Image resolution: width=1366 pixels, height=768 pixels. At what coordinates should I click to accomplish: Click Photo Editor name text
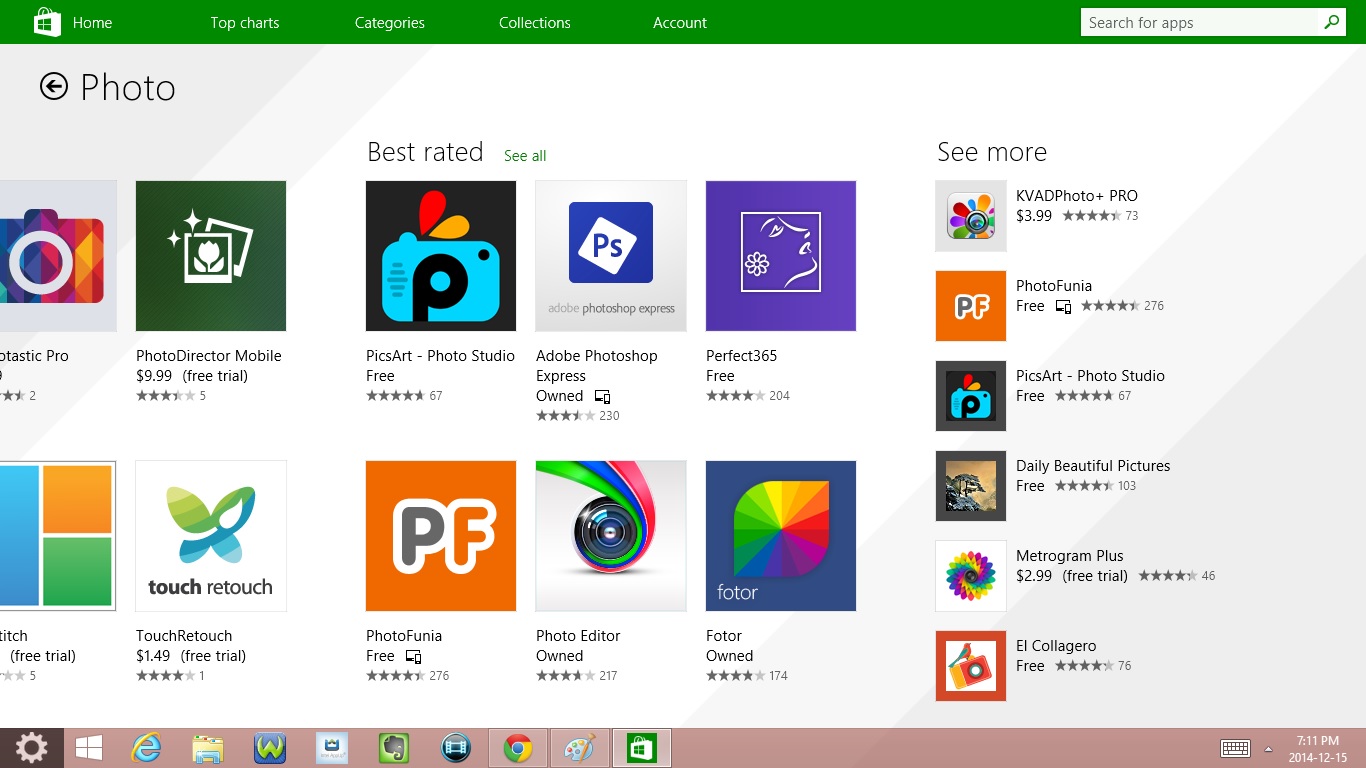click(578, 636)
